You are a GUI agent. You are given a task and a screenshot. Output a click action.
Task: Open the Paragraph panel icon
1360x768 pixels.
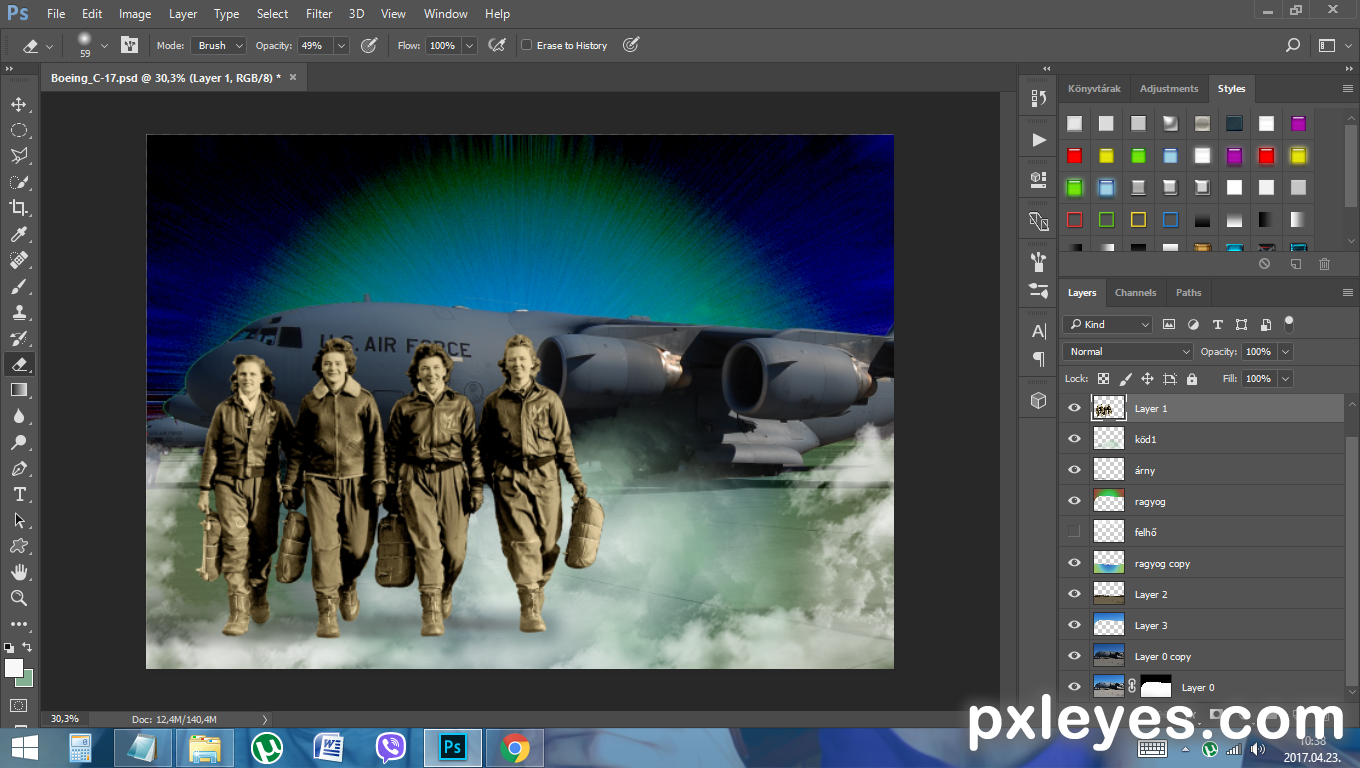[x=1038, y=359]
